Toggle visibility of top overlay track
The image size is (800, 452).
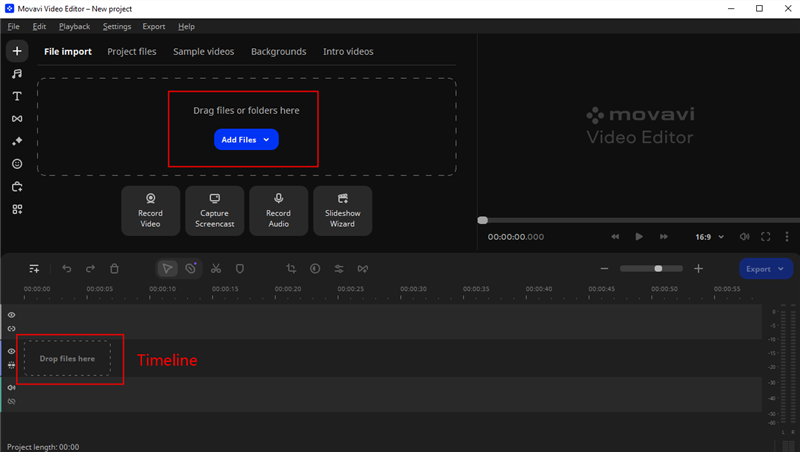pyautogui.click(x=11, y=315)
